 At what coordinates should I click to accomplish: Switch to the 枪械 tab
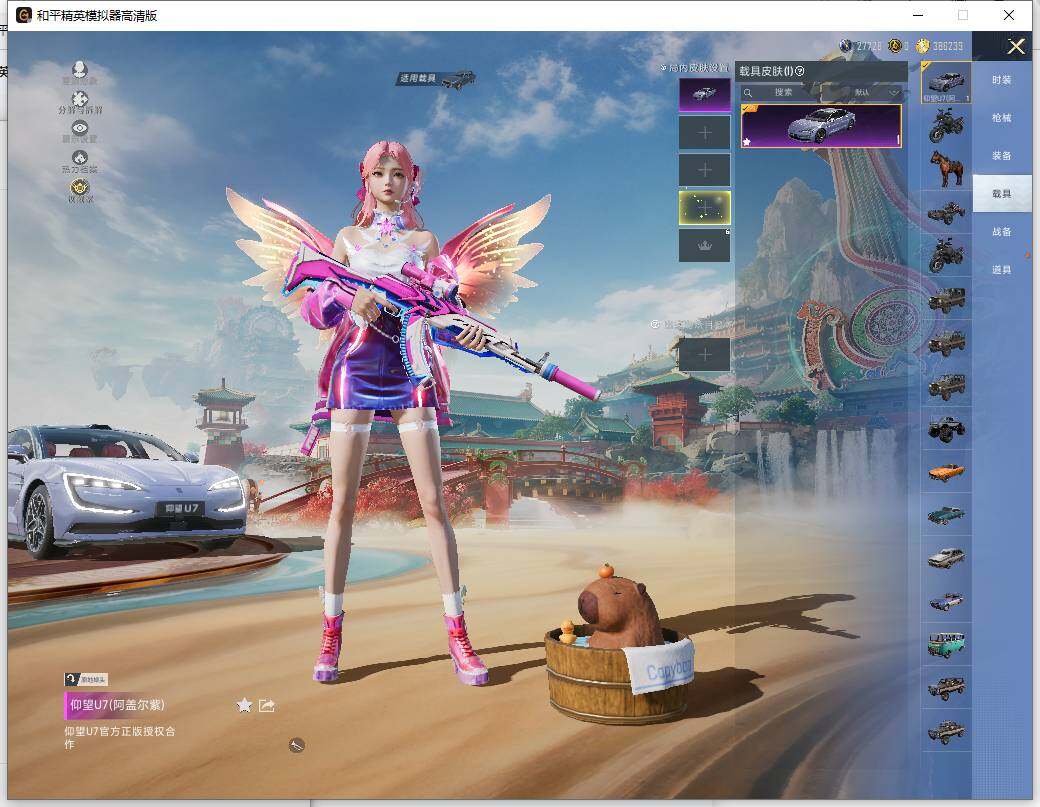click(x=1002, y=118)
